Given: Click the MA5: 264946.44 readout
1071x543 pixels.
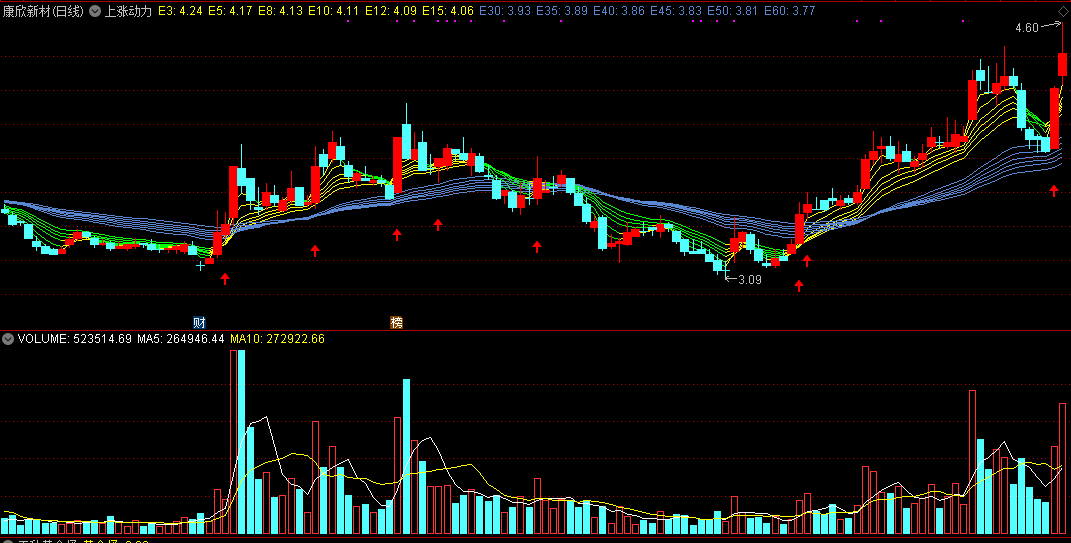Looking at the screenshot, I should 181,339.
